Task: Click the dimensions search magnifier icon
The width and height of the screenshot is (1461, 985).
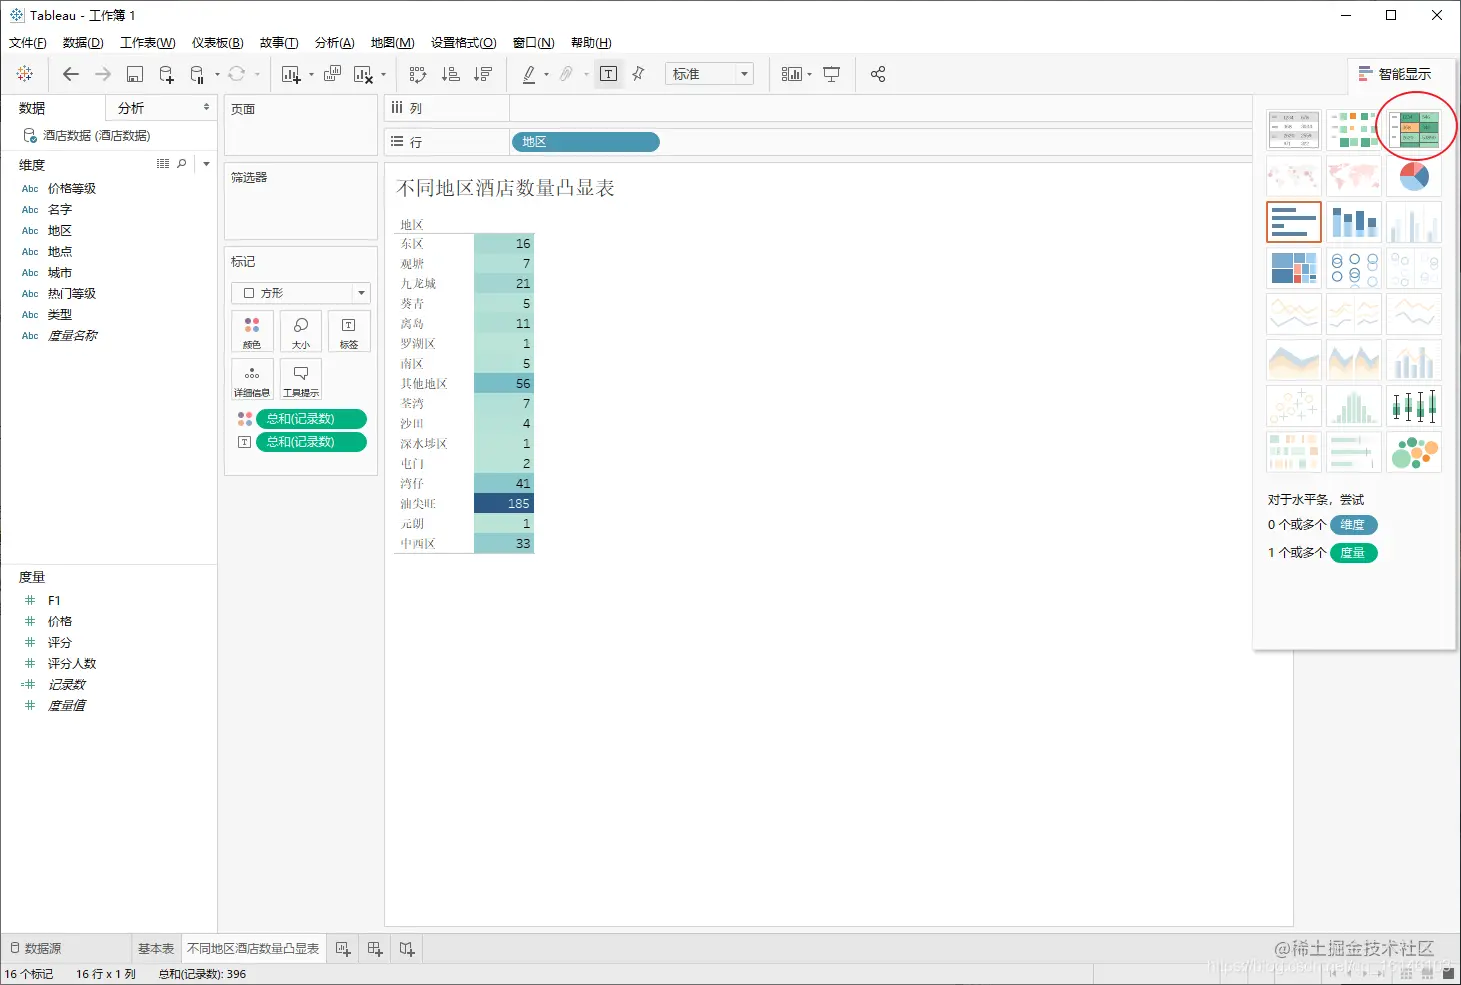Action: click(181, 164)
